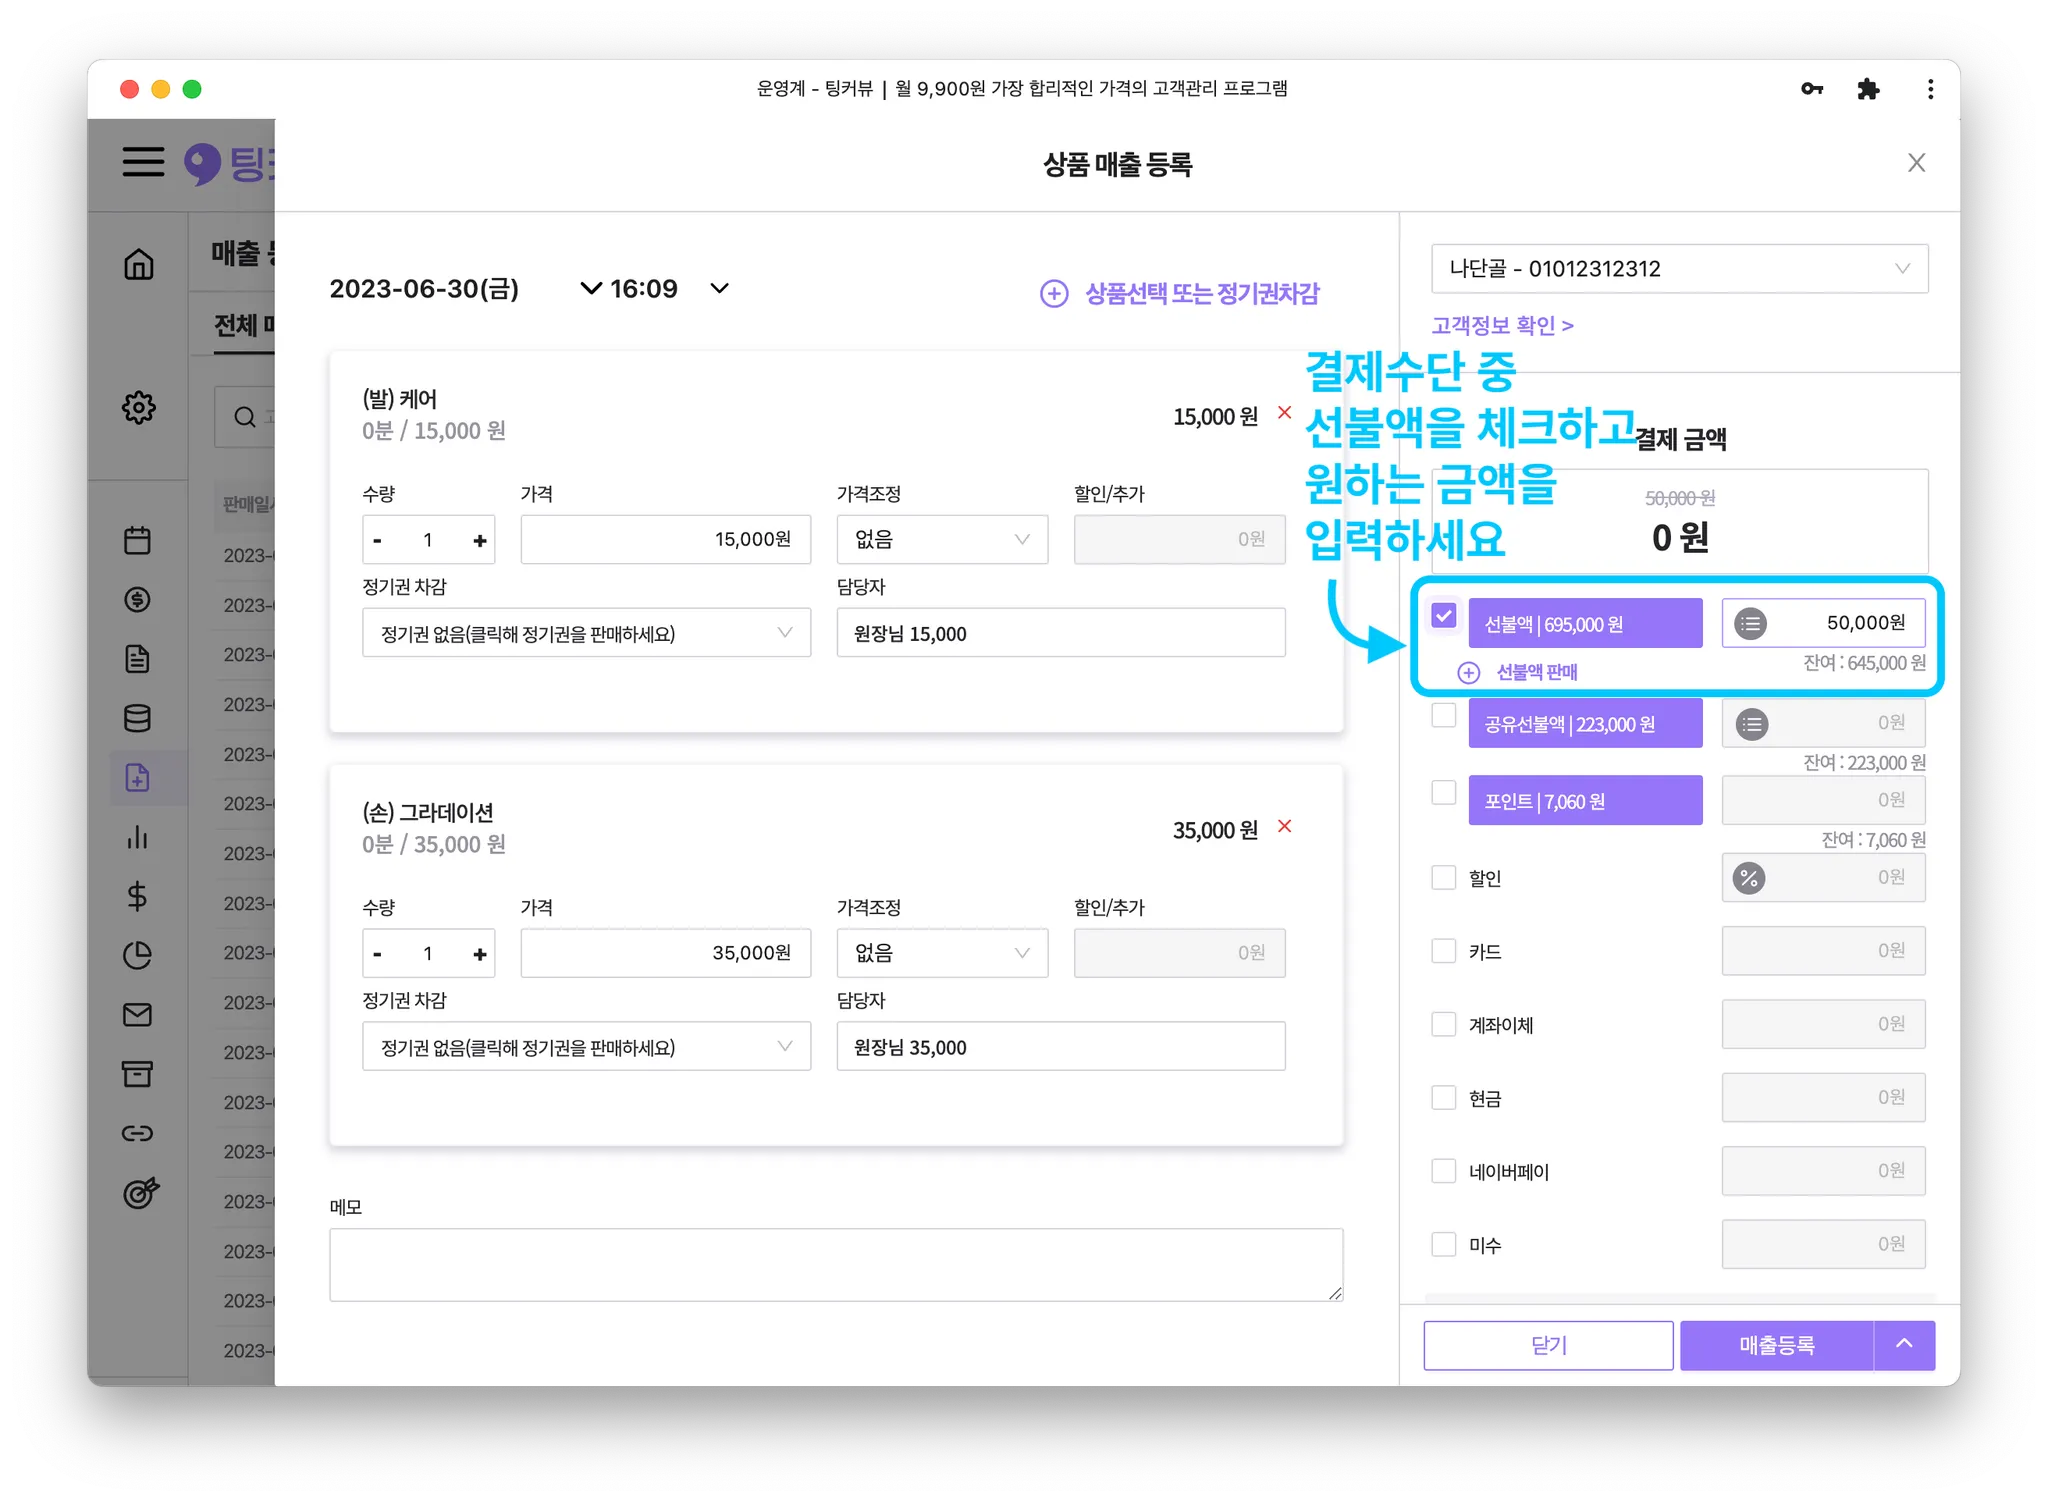Open customer dropdown 나단골 - 01012312312
The width and height of the screenshot is (2048, 1502).
[x=1679, y=268]
